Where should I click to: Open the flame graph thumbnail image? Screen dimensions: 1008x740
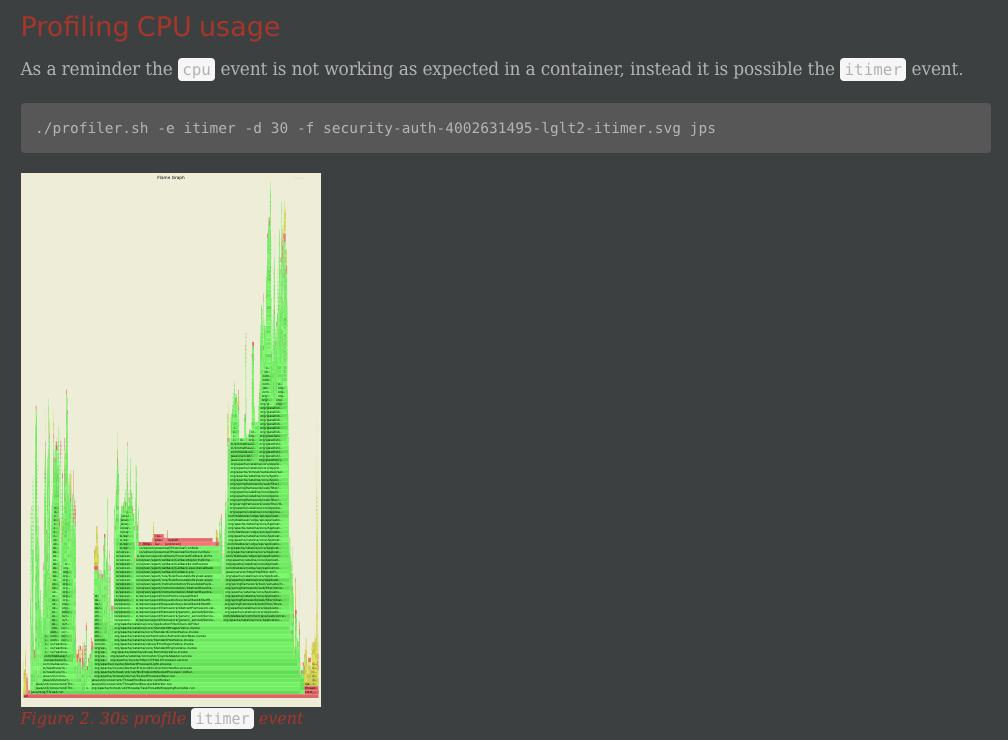coord(171,440)
